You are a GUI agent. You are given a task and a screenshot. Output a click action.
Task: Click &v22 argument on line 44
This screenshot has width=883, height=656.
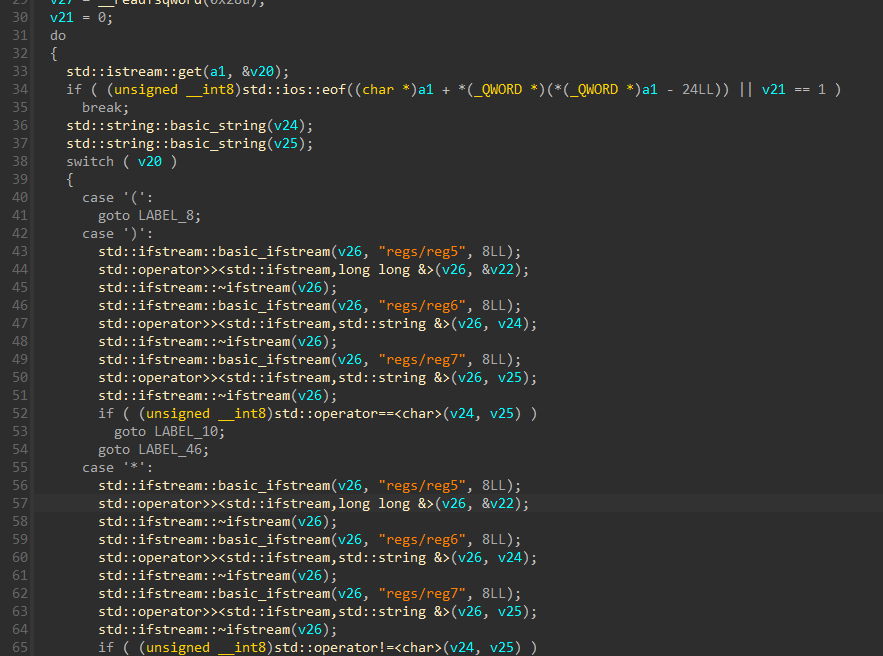point(498,270)
